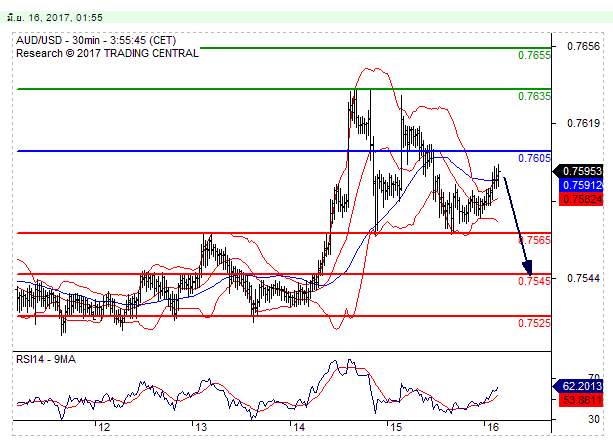This screenshot has height=447, width=613.
Task: Click the red 0.7525 support label
Action: click(534, 323)
